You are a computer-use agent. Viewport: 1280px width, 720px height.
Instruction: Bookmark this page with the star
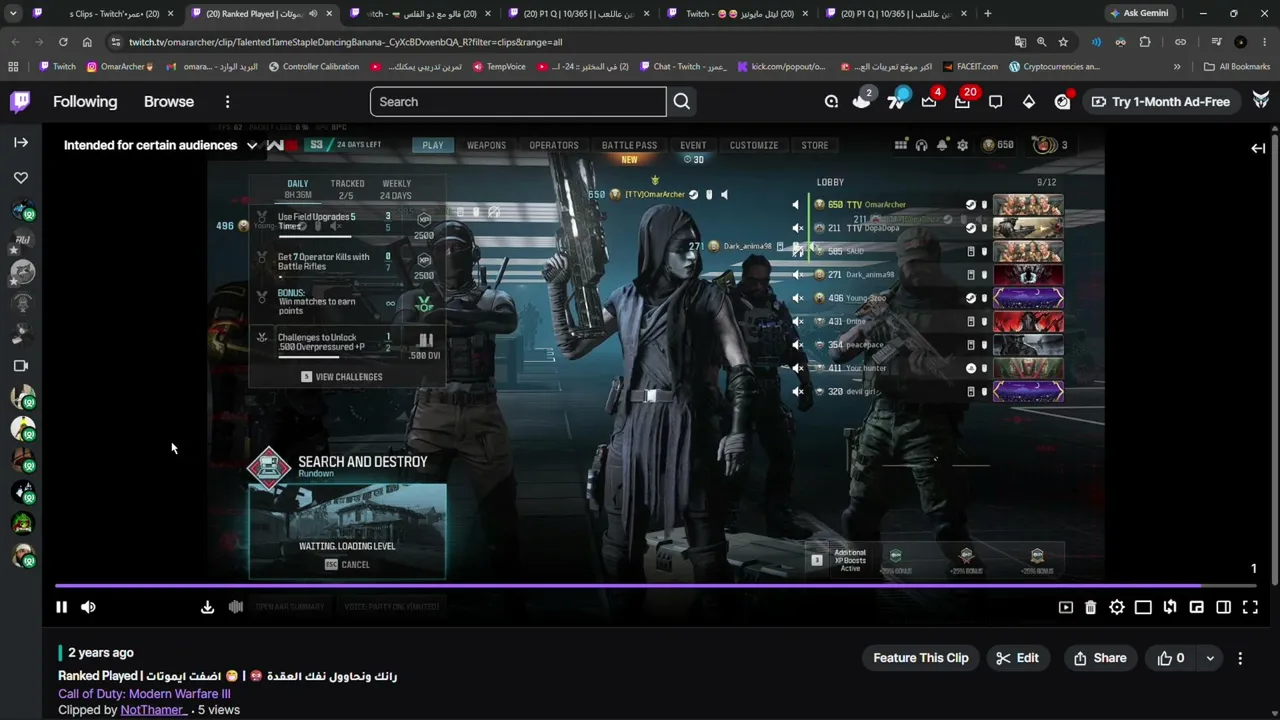click(x=1063, y=42)
